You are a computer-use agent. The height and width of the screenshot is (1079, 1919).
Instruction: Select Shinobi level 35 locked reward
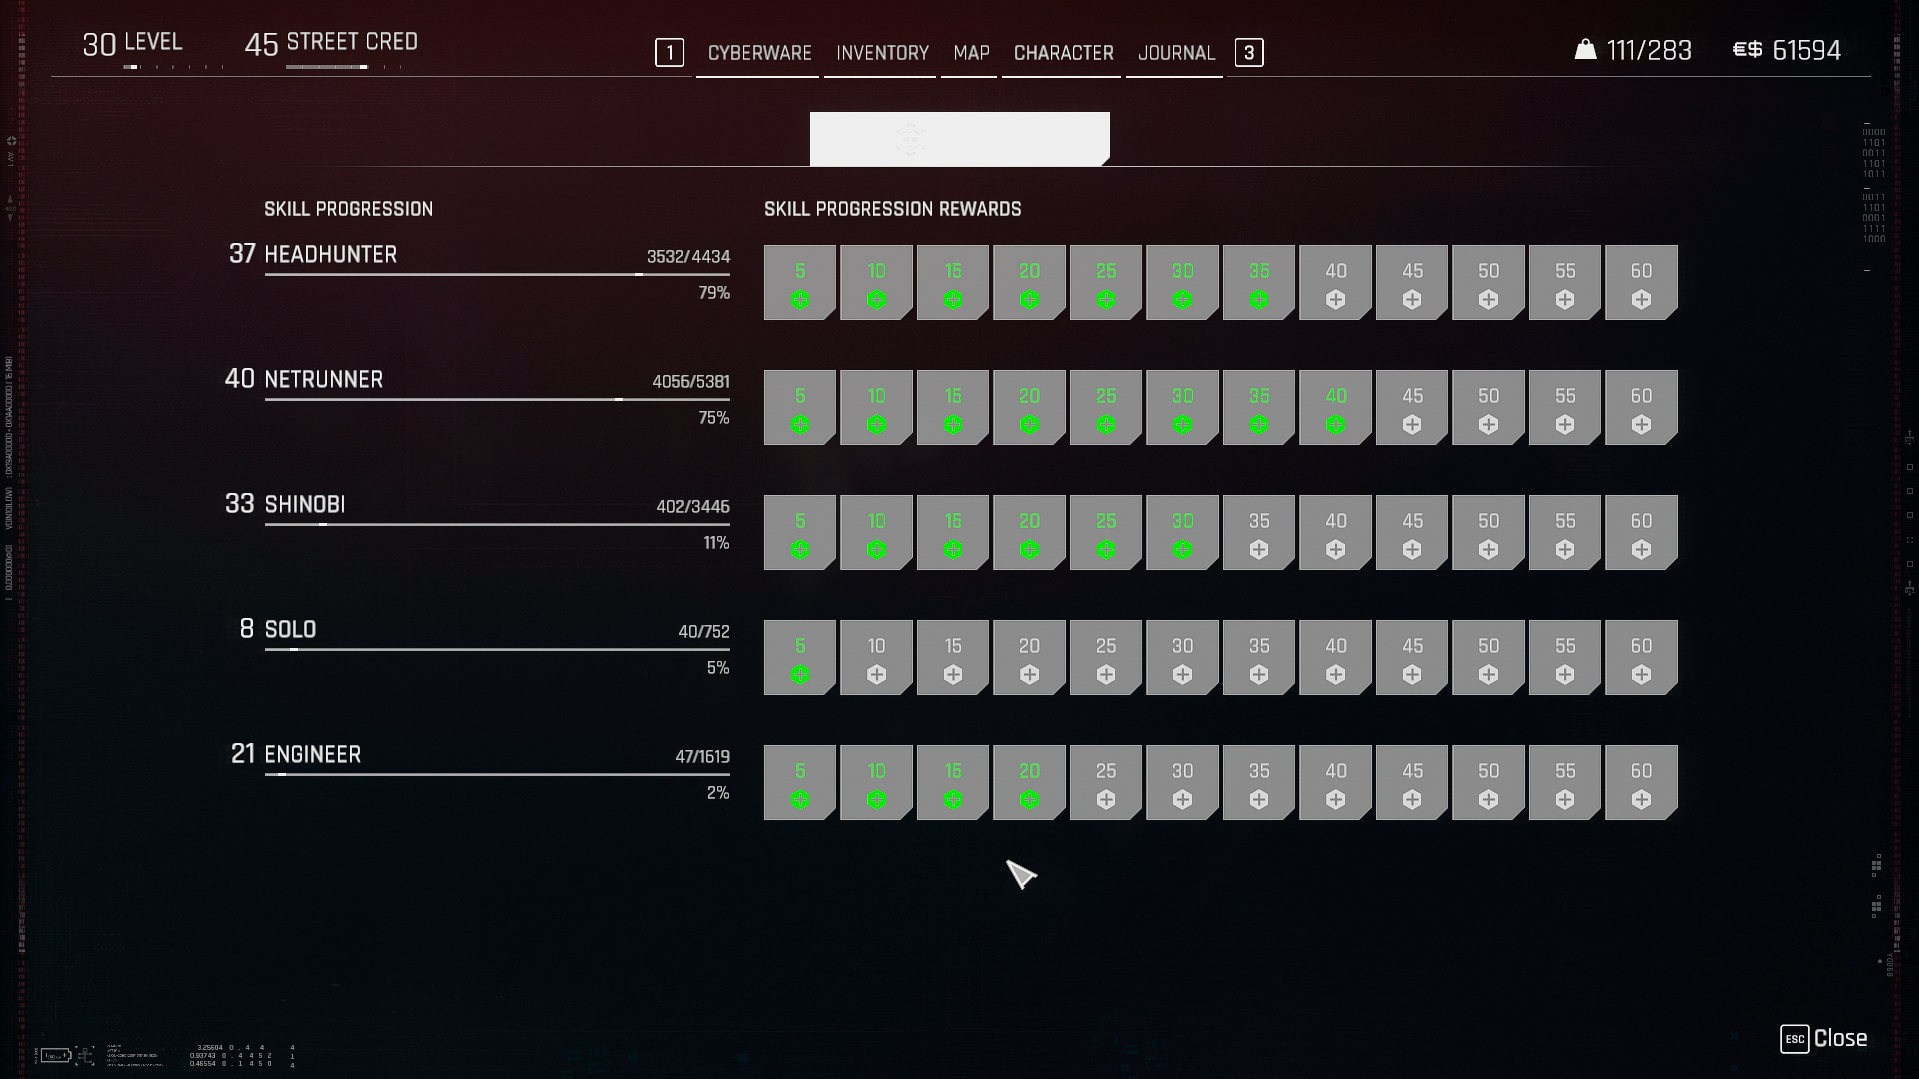1258,533
